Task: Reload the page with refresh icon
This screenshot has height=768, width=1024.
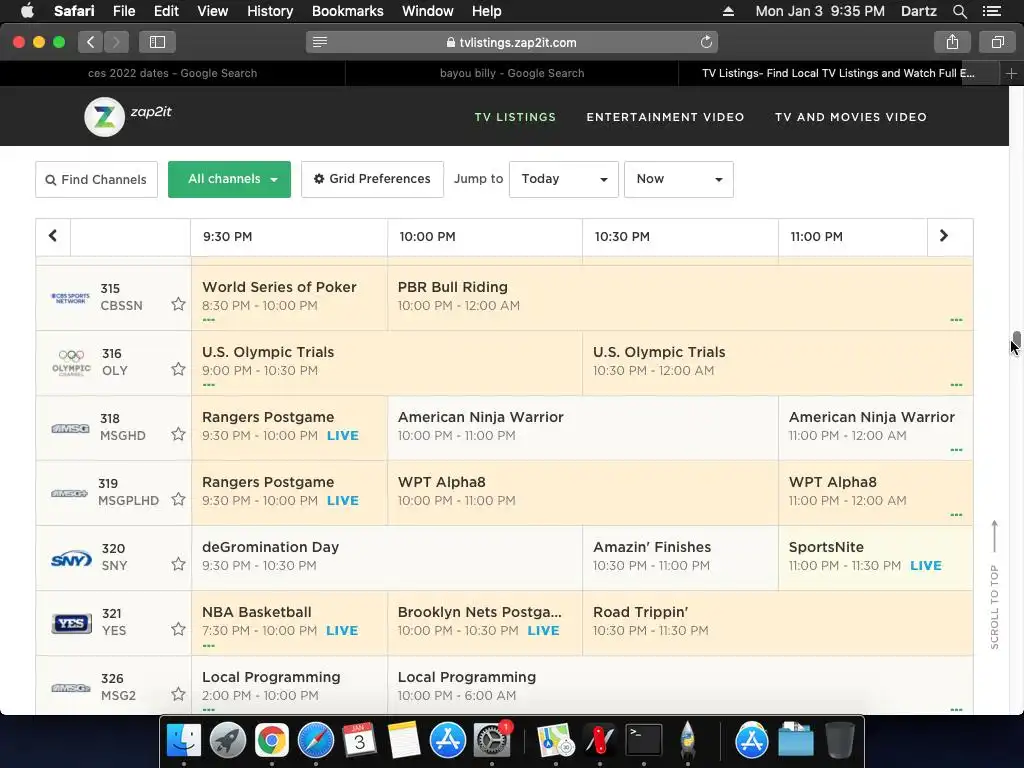Action: (x=706, y=42)
